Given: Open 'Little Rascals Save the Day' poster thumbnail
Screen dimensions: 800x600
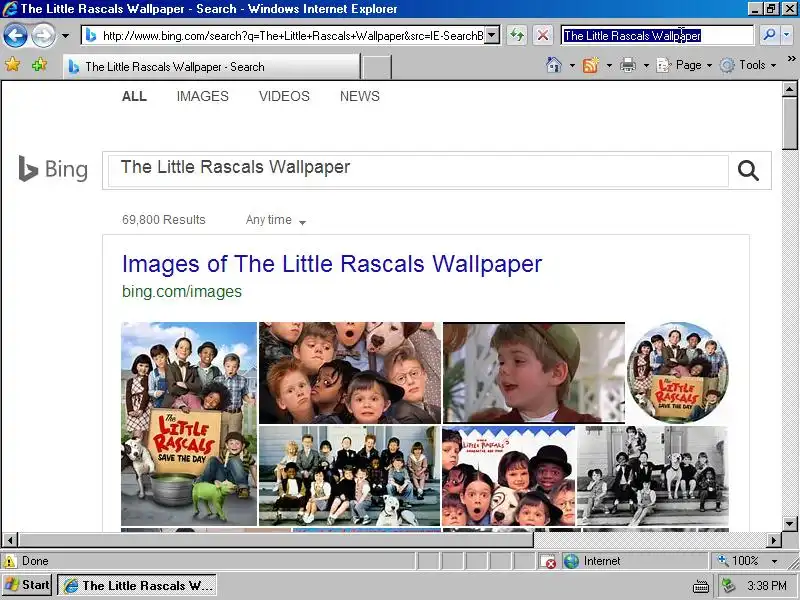Looking at the screenshot, I should pos(189,423).
